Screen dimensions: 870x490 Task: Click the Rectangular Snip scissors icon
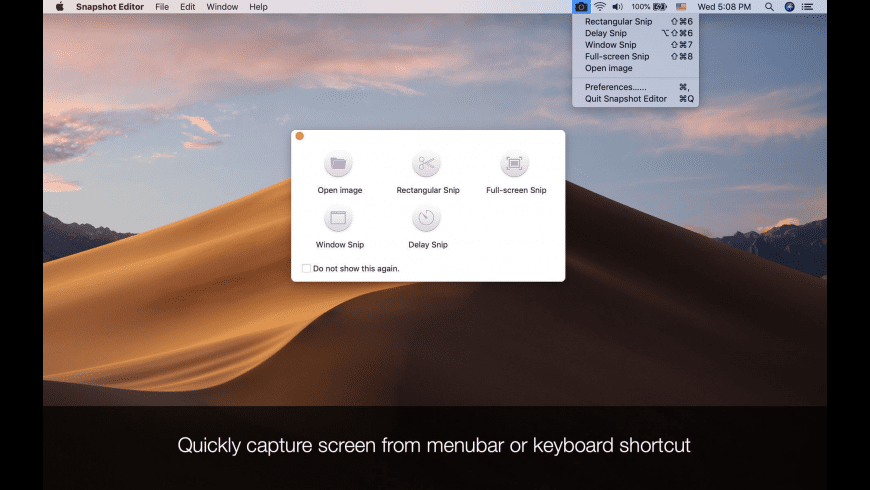(427, 164)
